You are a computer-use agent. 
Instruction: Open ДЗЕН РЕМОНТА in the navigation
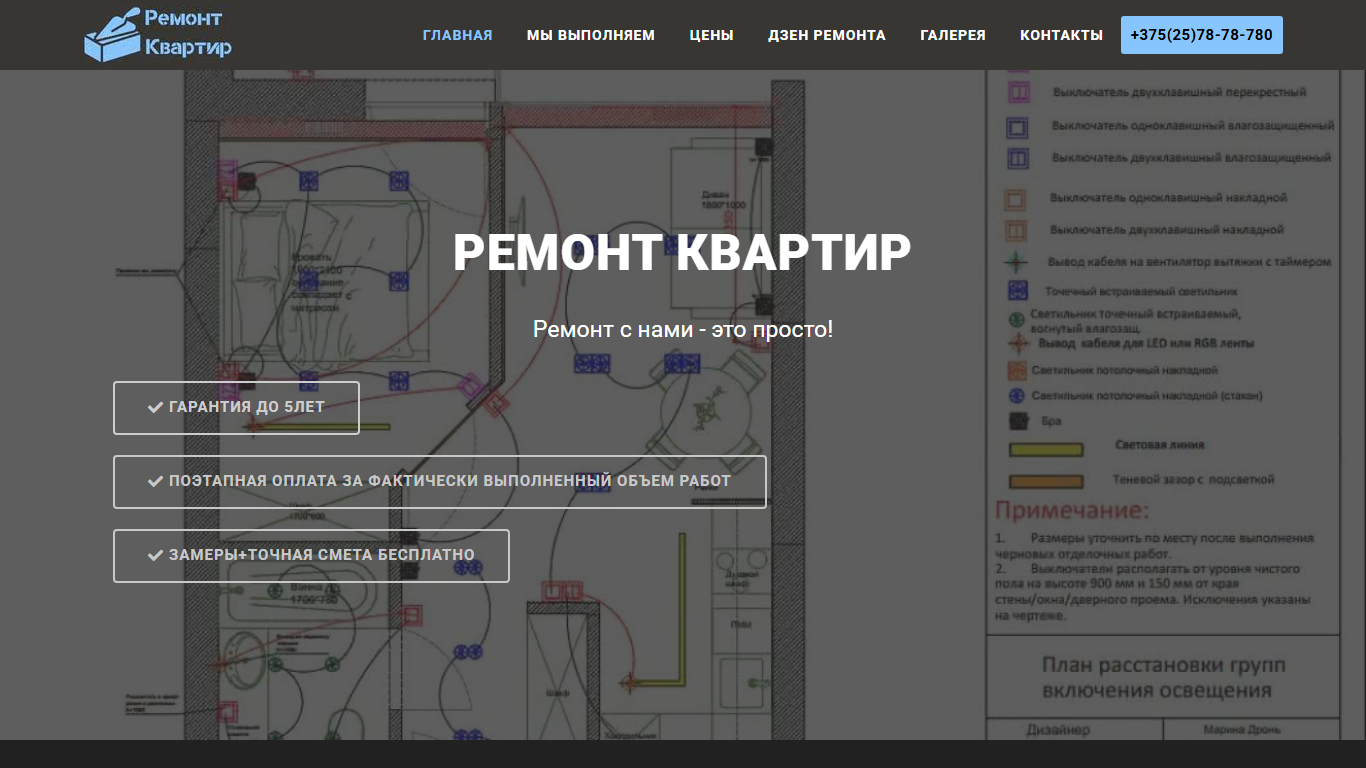click(x=827, y=35)
